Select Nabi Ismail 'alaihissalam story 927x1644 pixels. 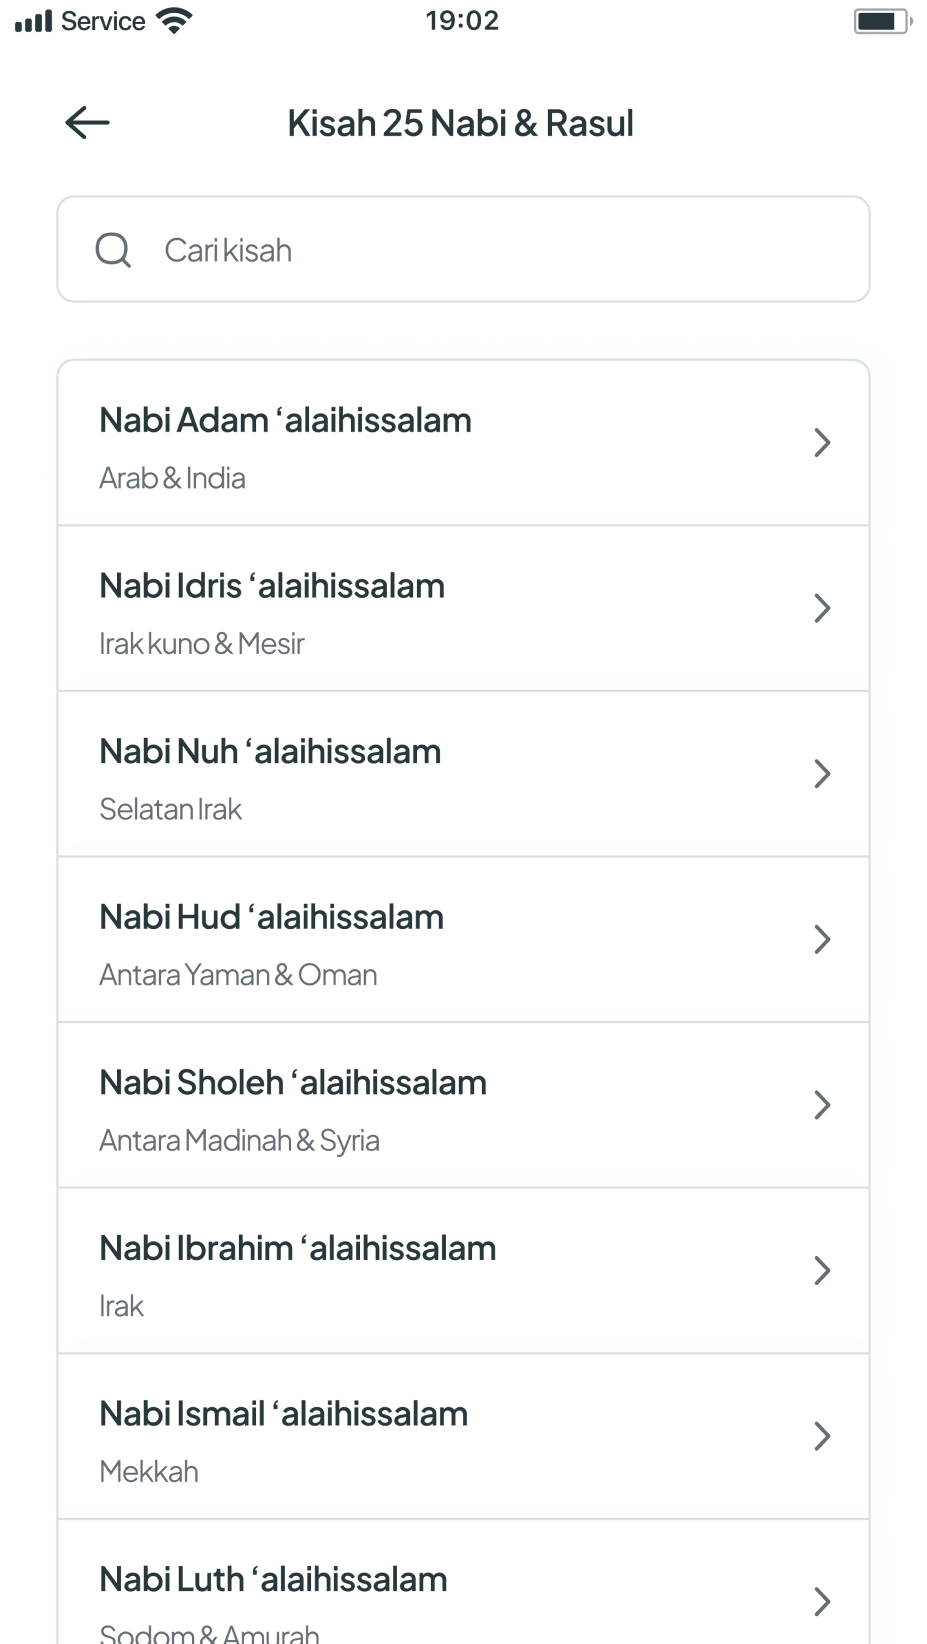pos(463,1436)
